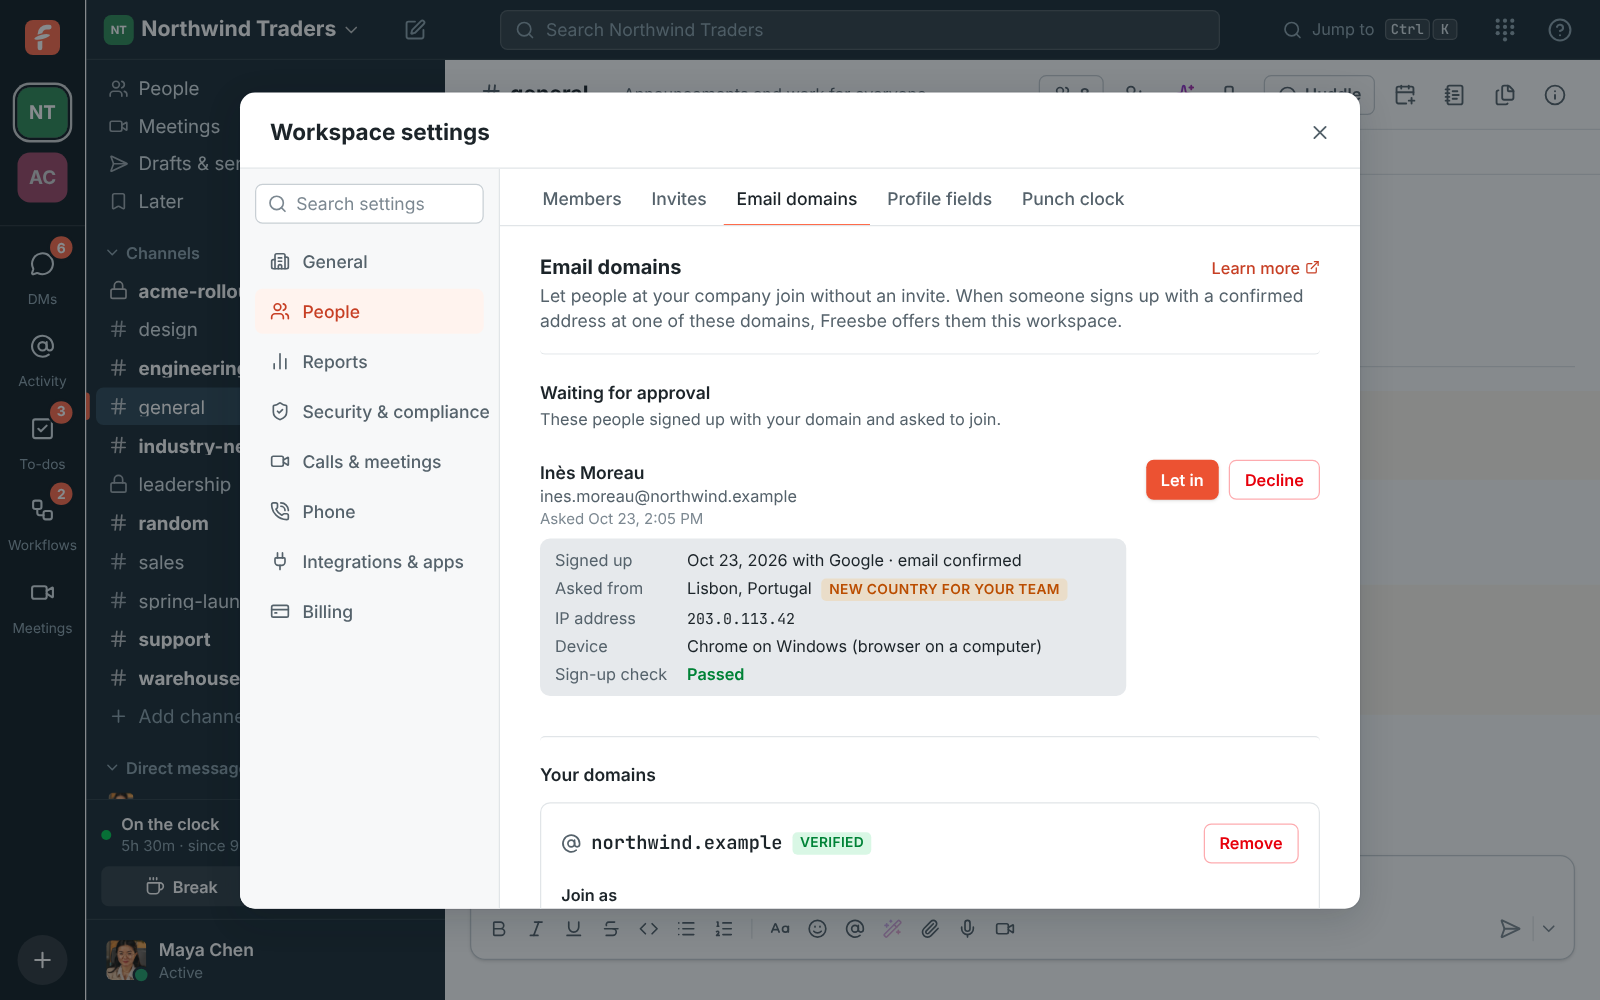Open Security & compliance settings
Screen dimensions: 1600x1000
[369, 412]
